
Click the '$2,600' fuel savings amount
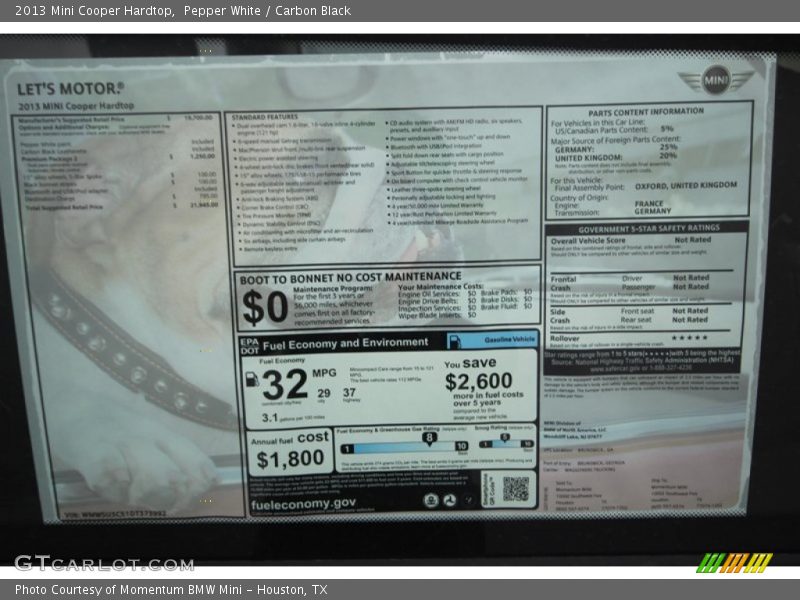[x=479, y=381]
